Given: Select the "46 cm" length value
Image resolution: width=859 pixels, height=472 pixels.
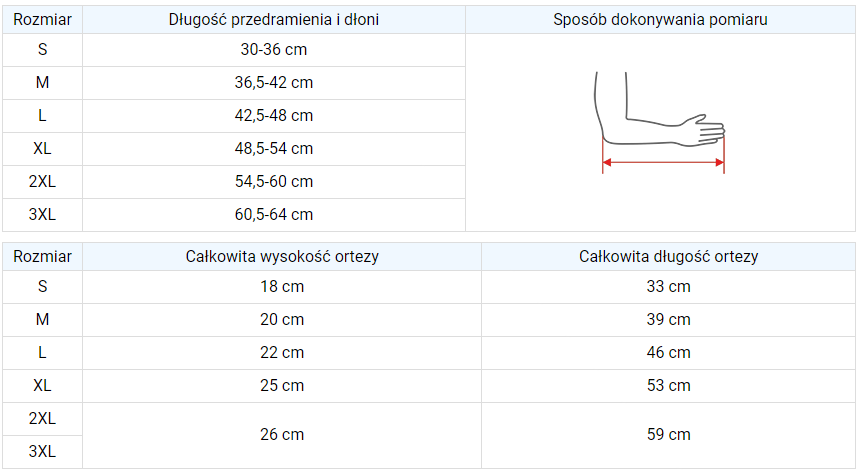Looking at the screenshot, I should point(668,353).
